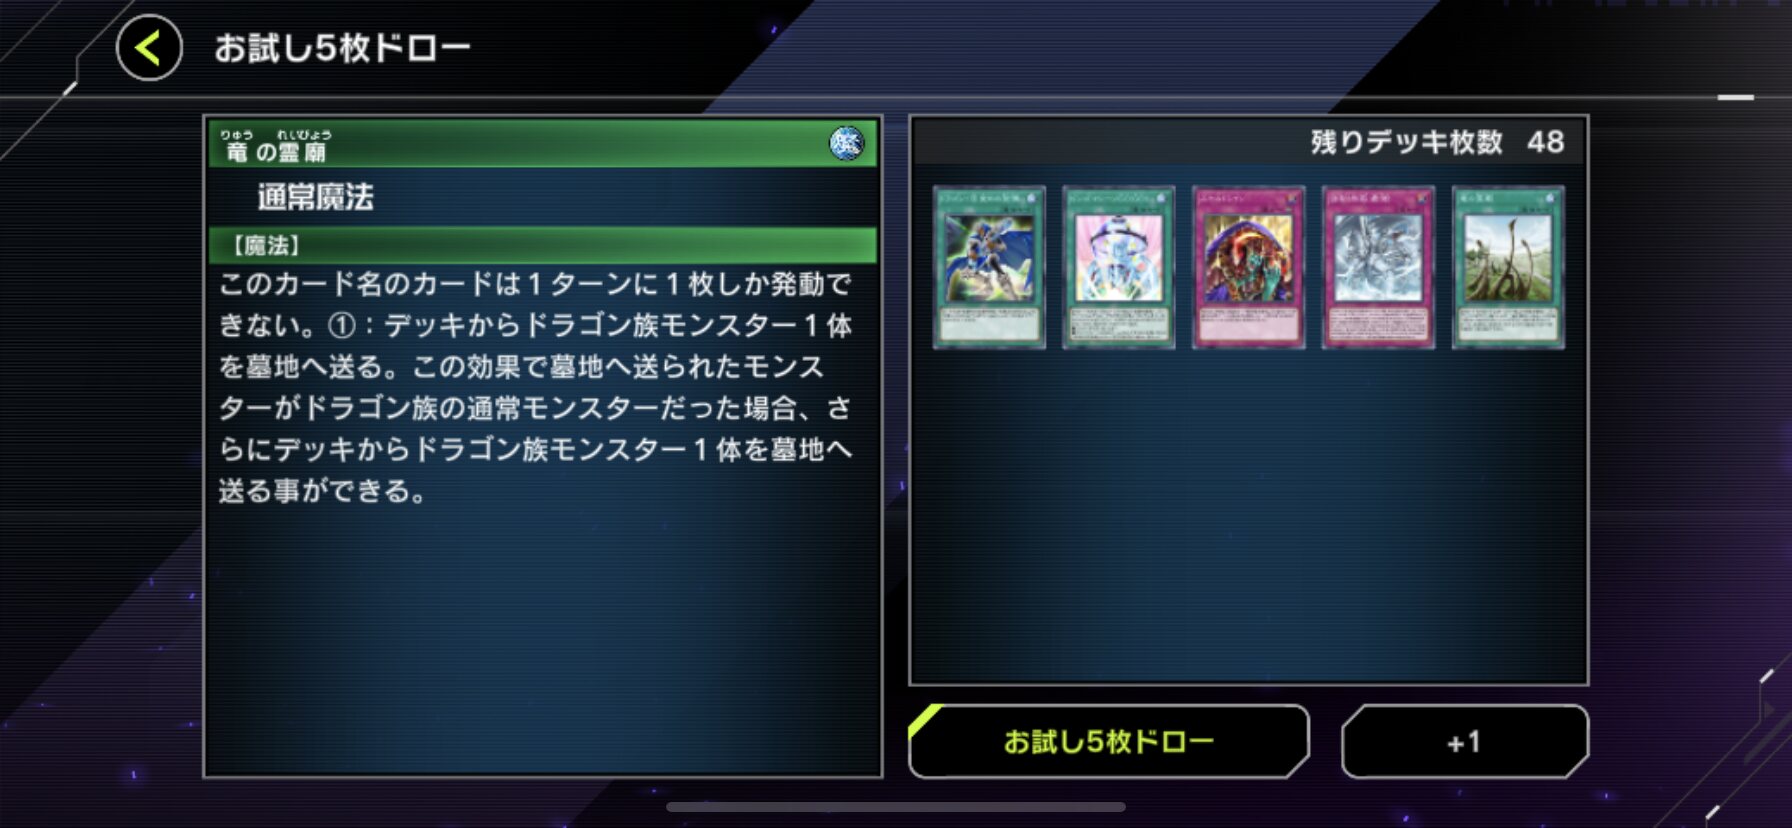Image resolution: width=1792 pixels, height=828 pixels.
Task: Select the 竜の霊廟 card with bone spires art
Action: (x=1508, y=267)
